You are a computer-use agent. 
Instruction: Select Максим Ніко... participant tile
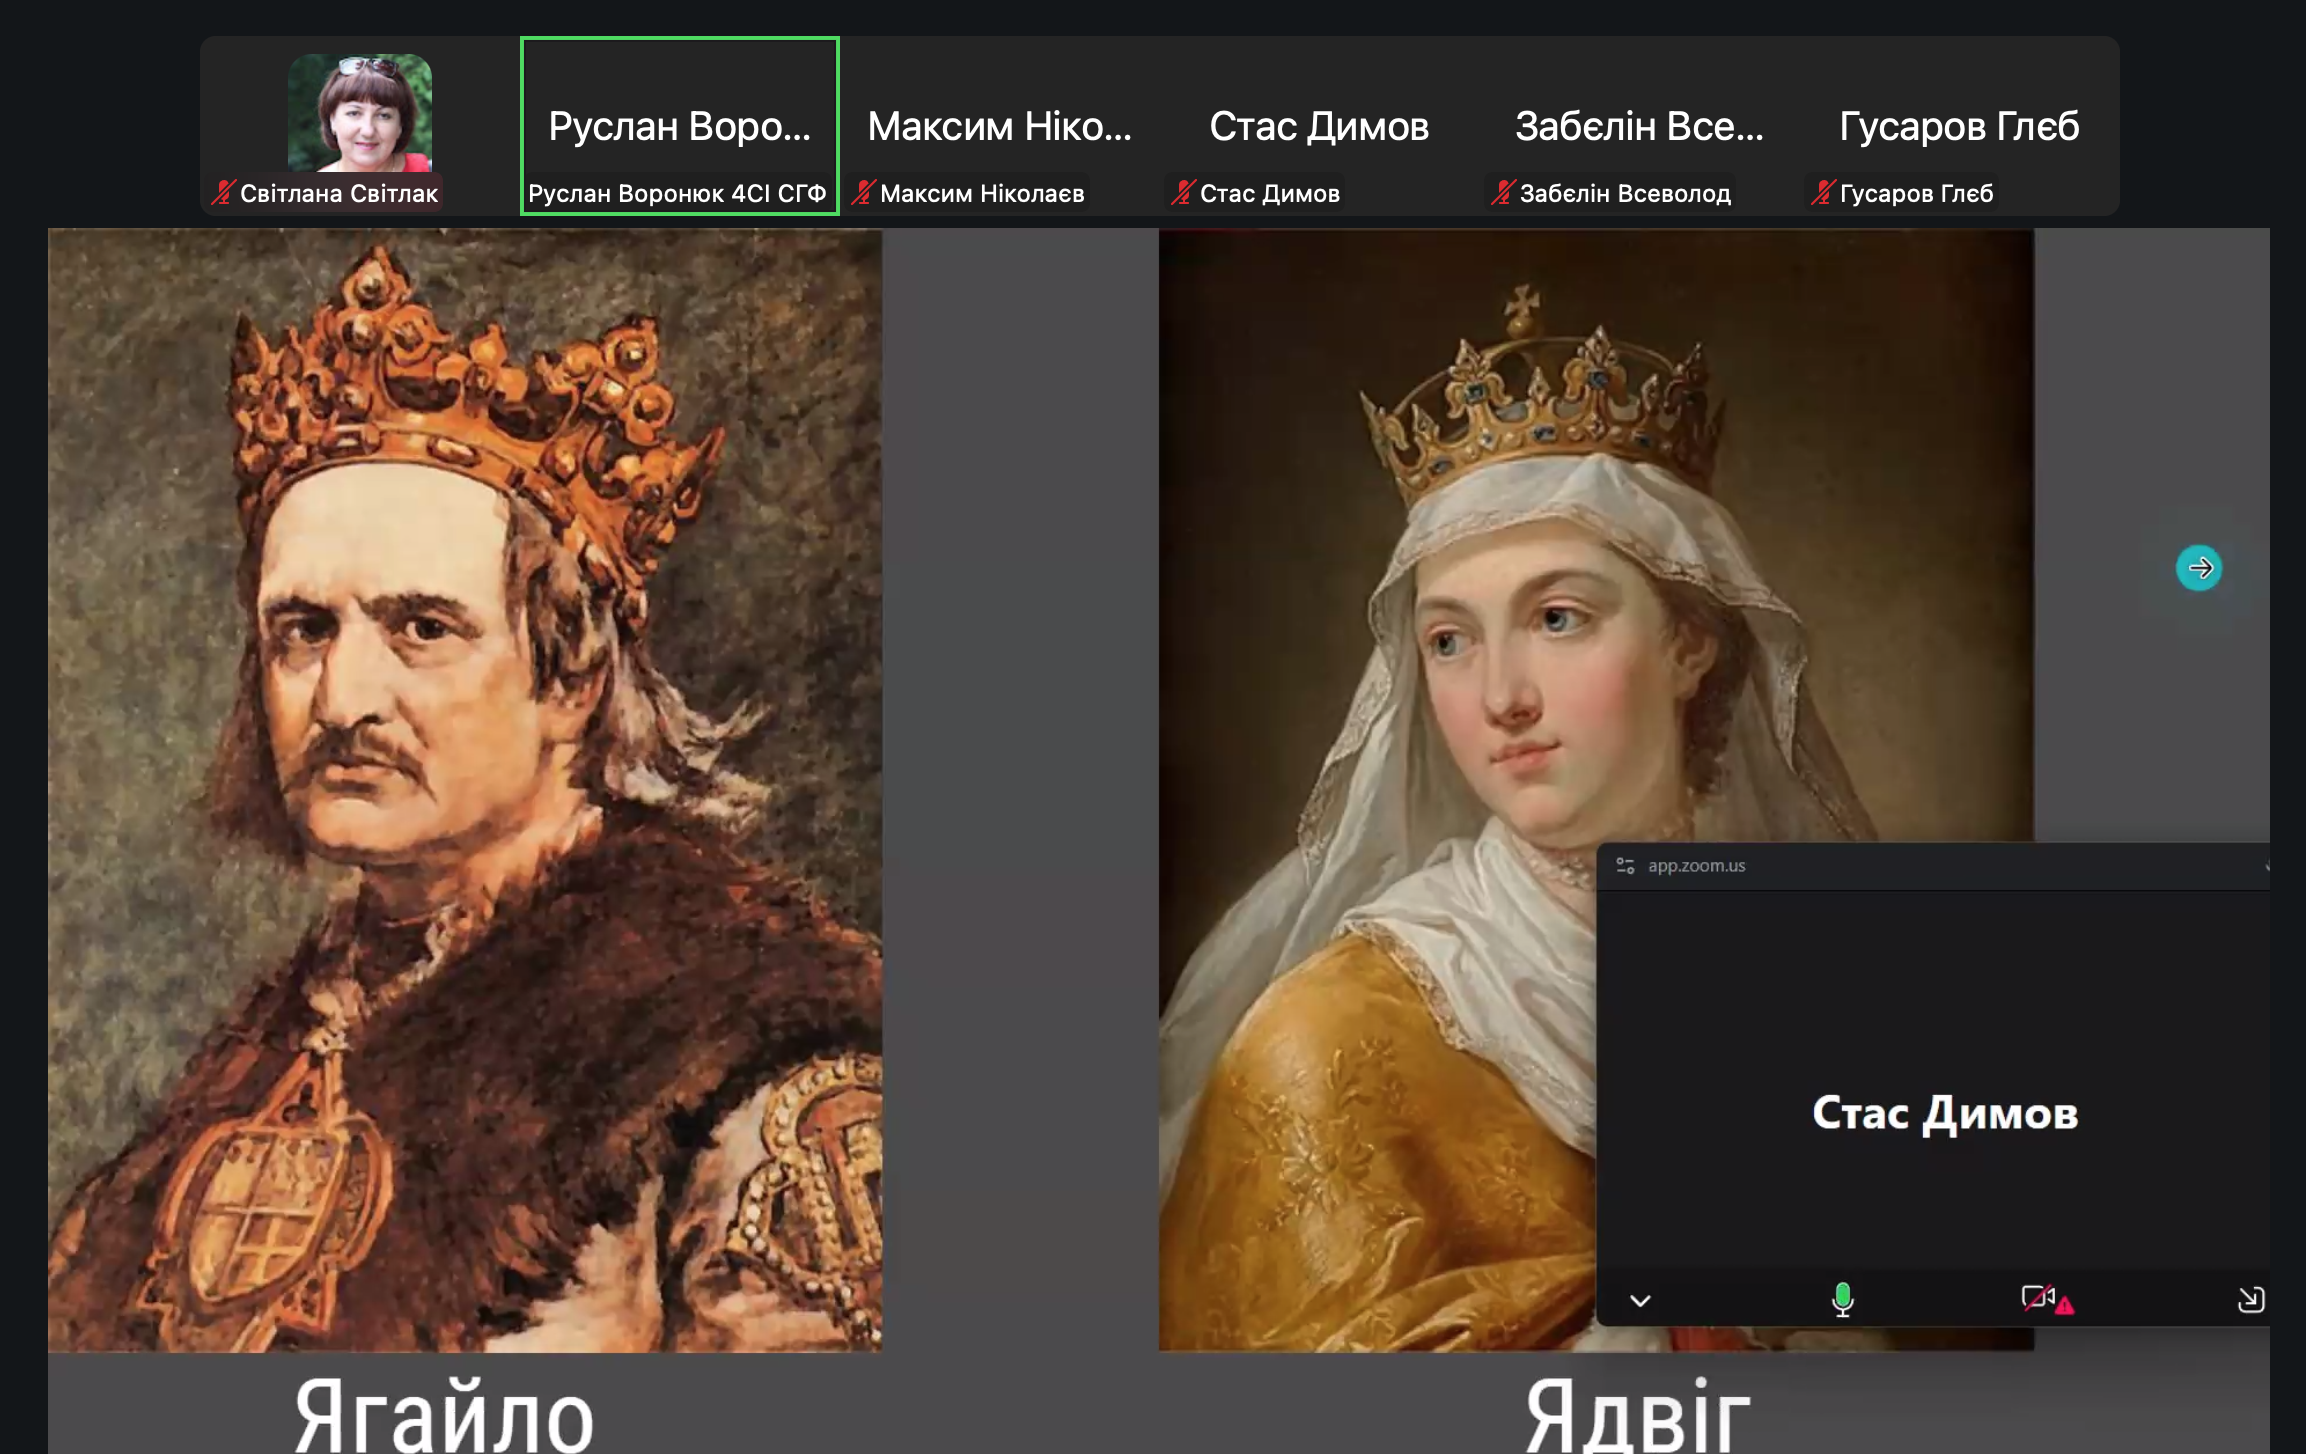[999, 126]
